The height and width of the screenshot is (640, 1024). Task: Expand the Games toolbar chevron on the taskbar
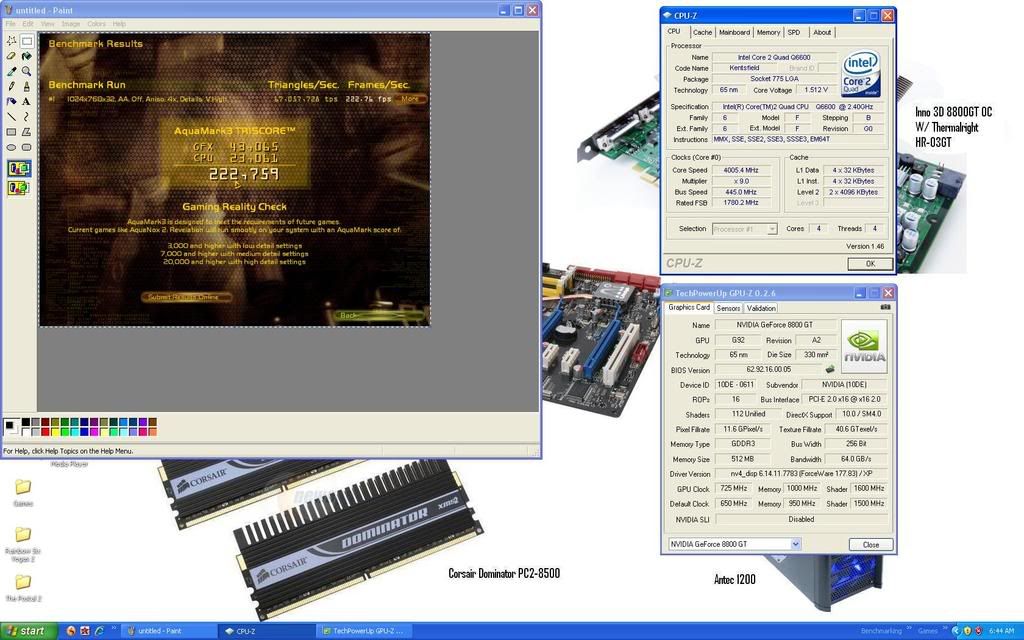(x=945, y=630)
